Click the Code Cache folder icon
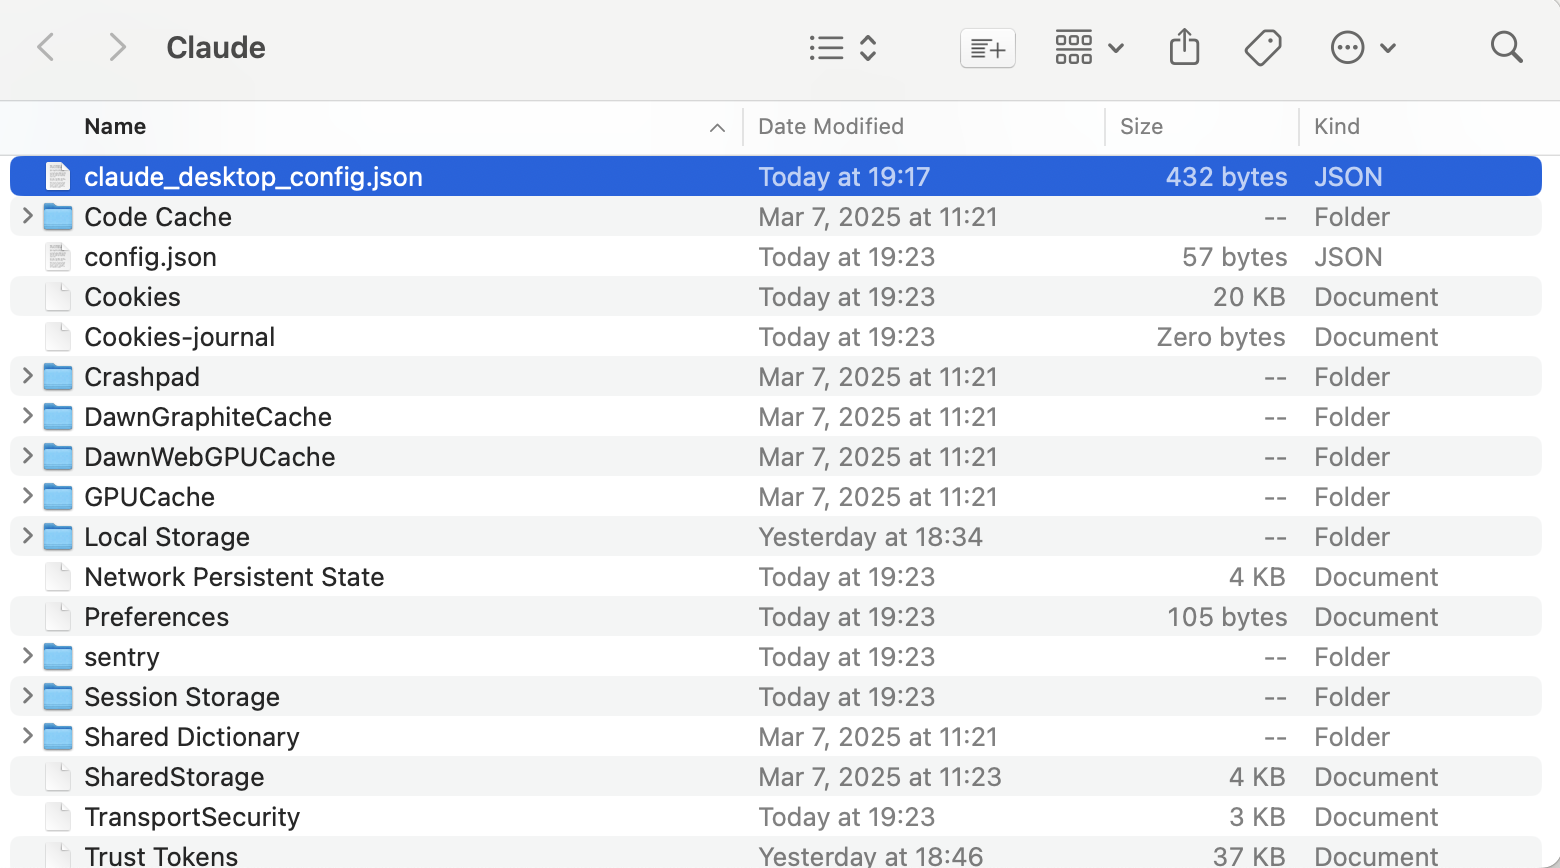Viewport: 1560px width, 868px height. tap(58, 217)
